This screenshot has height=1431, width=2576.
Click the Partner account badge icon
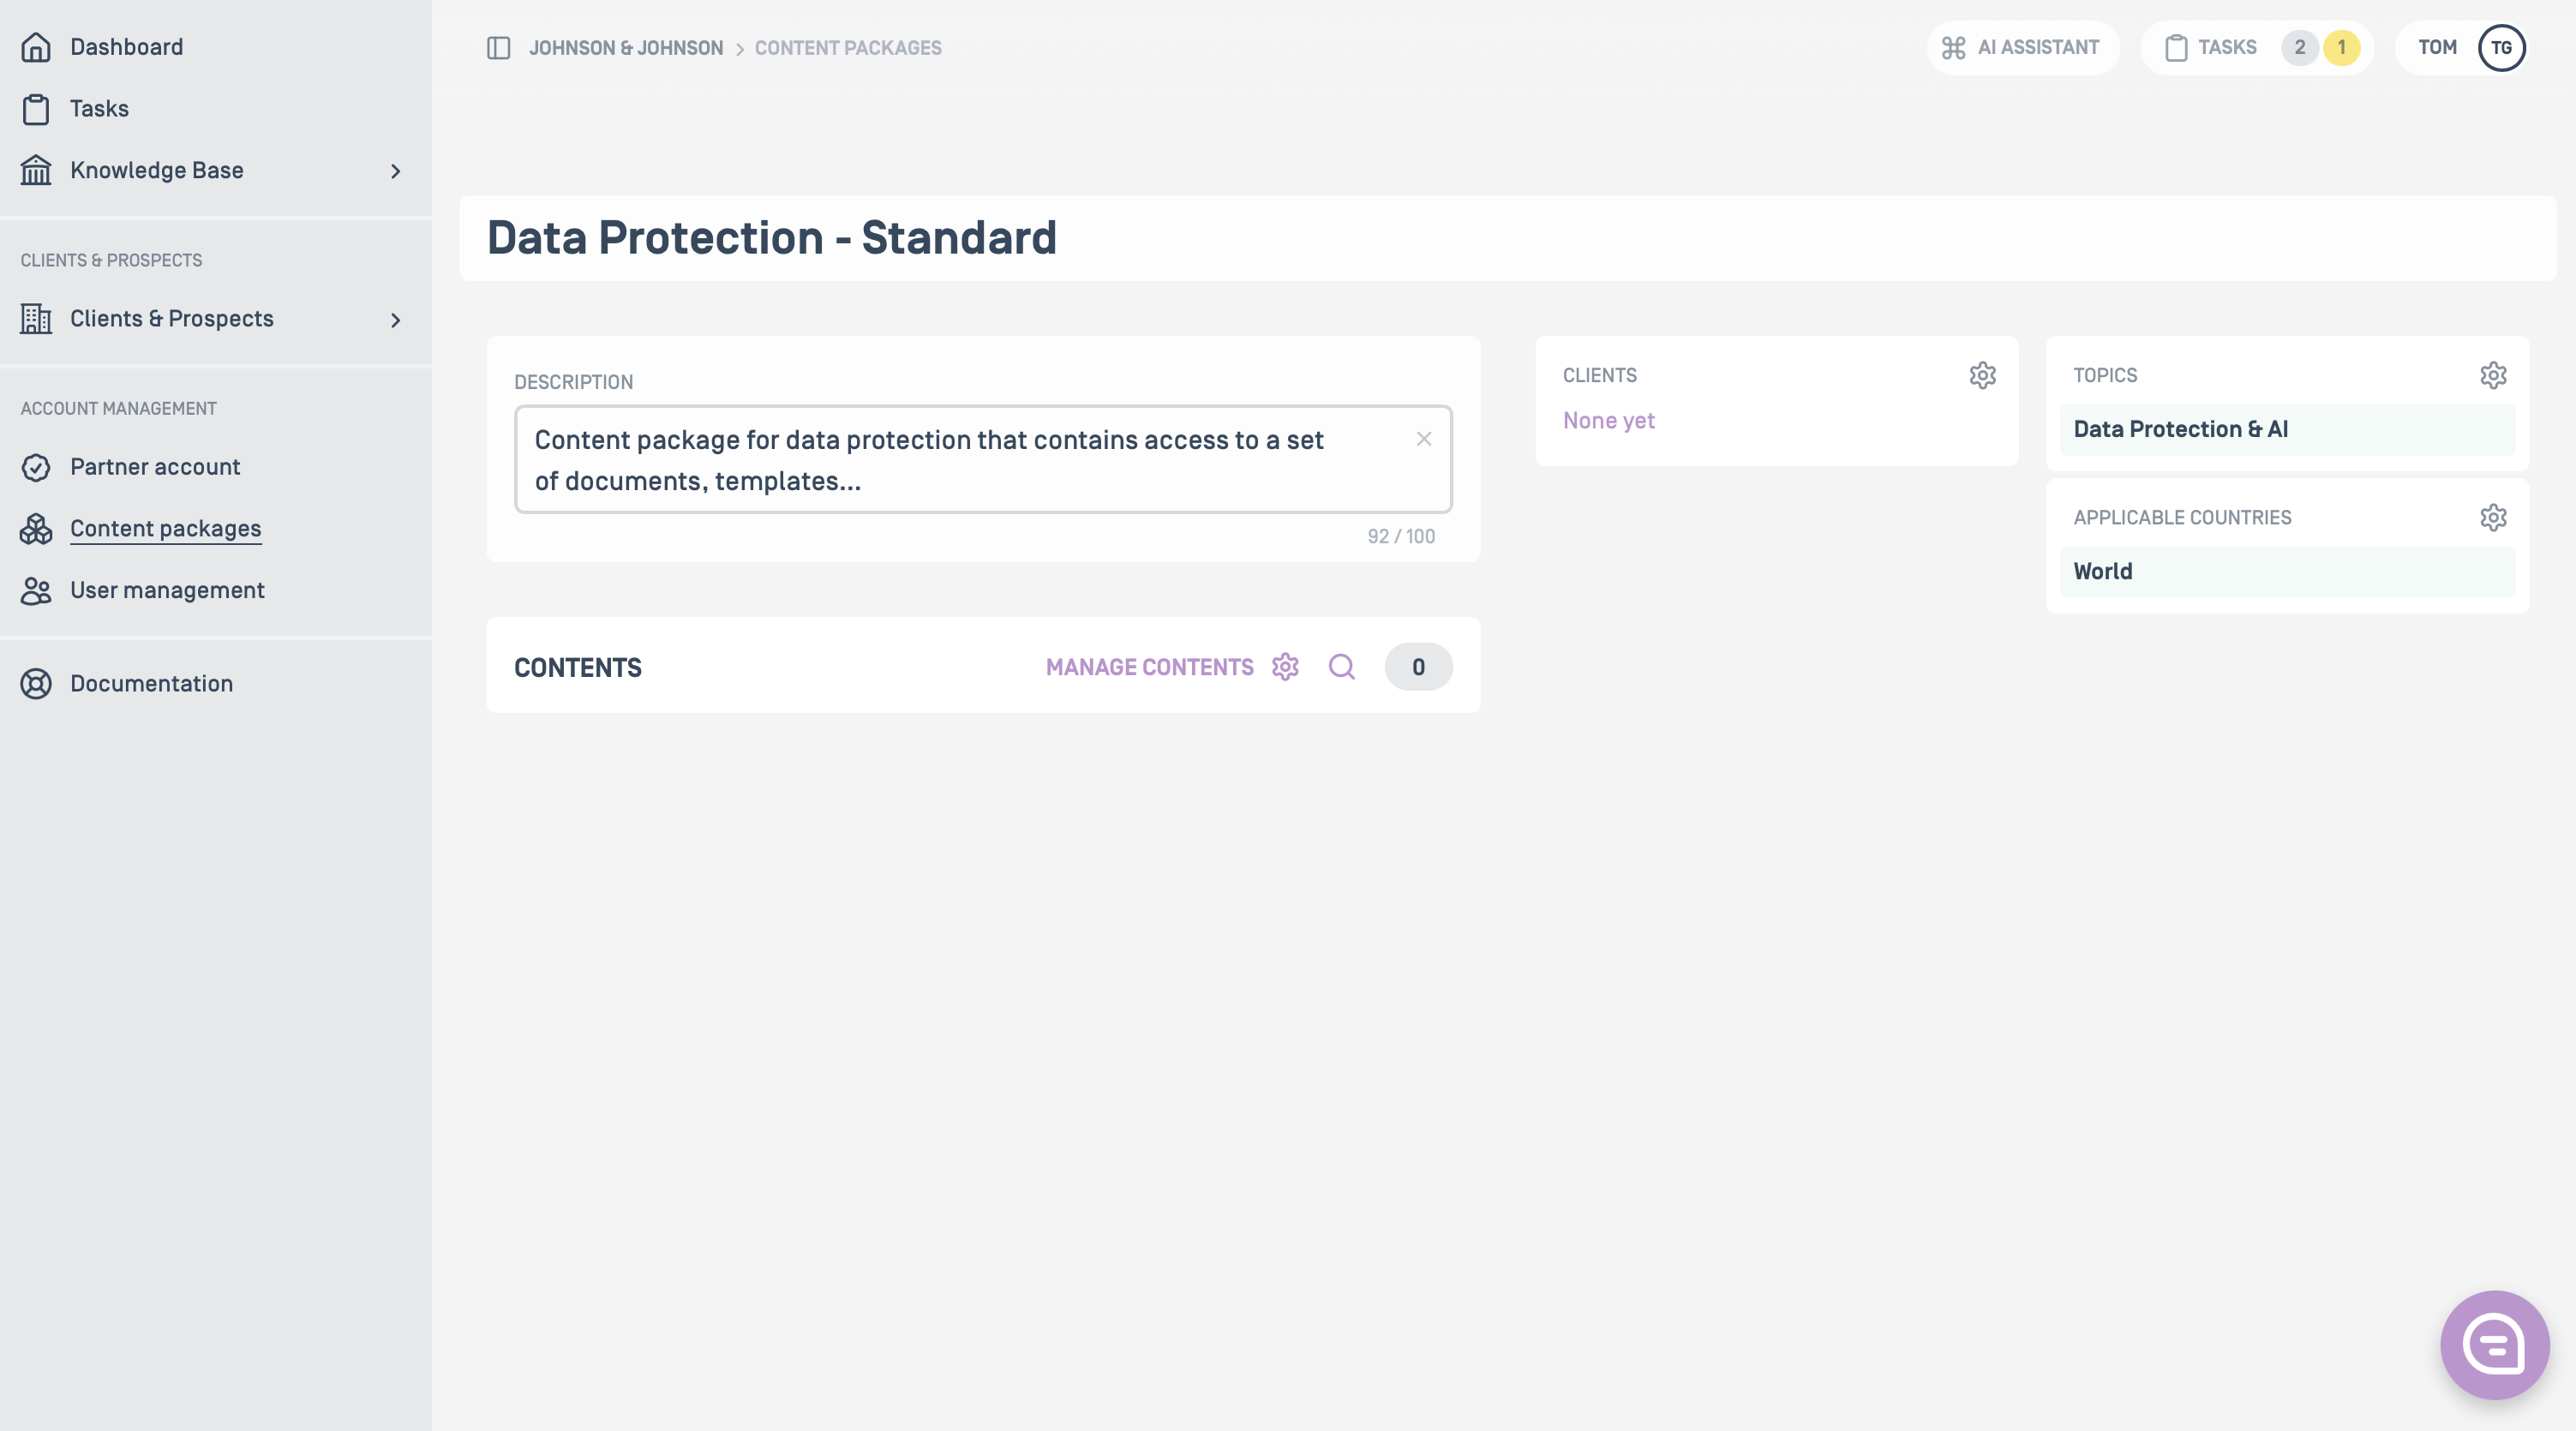click(x=36, y=467)
